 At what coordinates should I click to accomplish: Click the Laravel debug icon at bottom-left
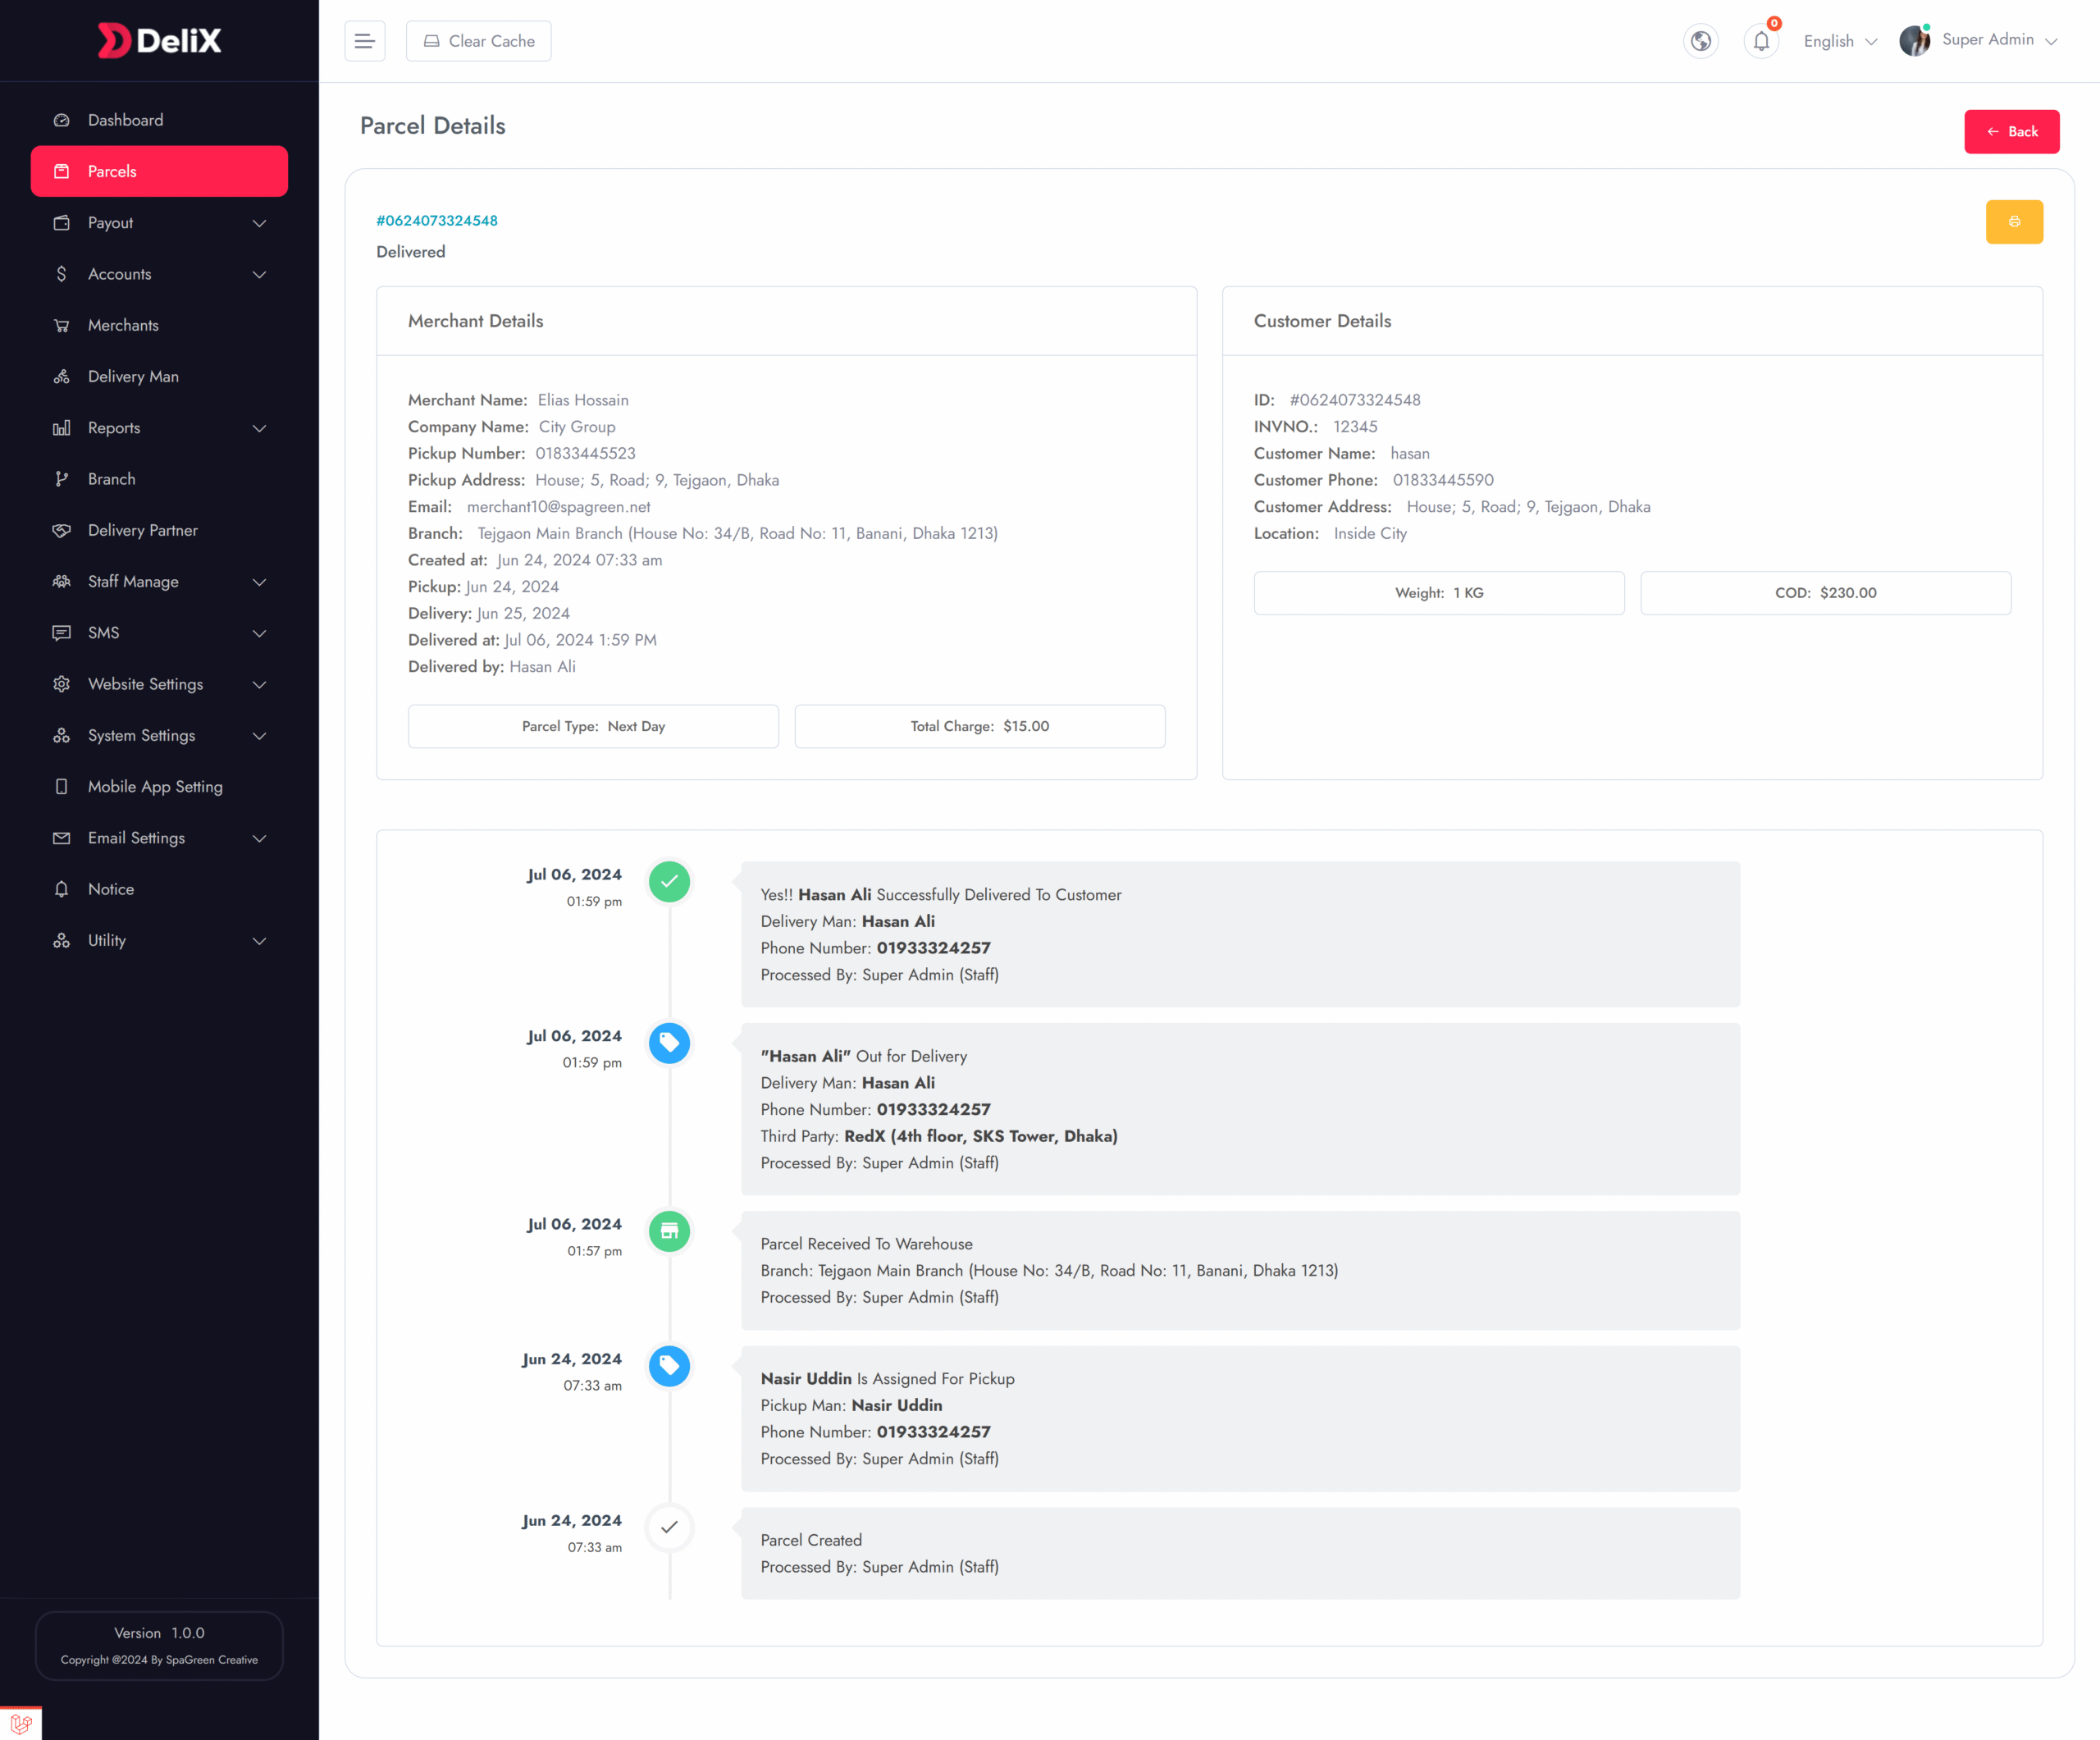(x=20, y=1723)
